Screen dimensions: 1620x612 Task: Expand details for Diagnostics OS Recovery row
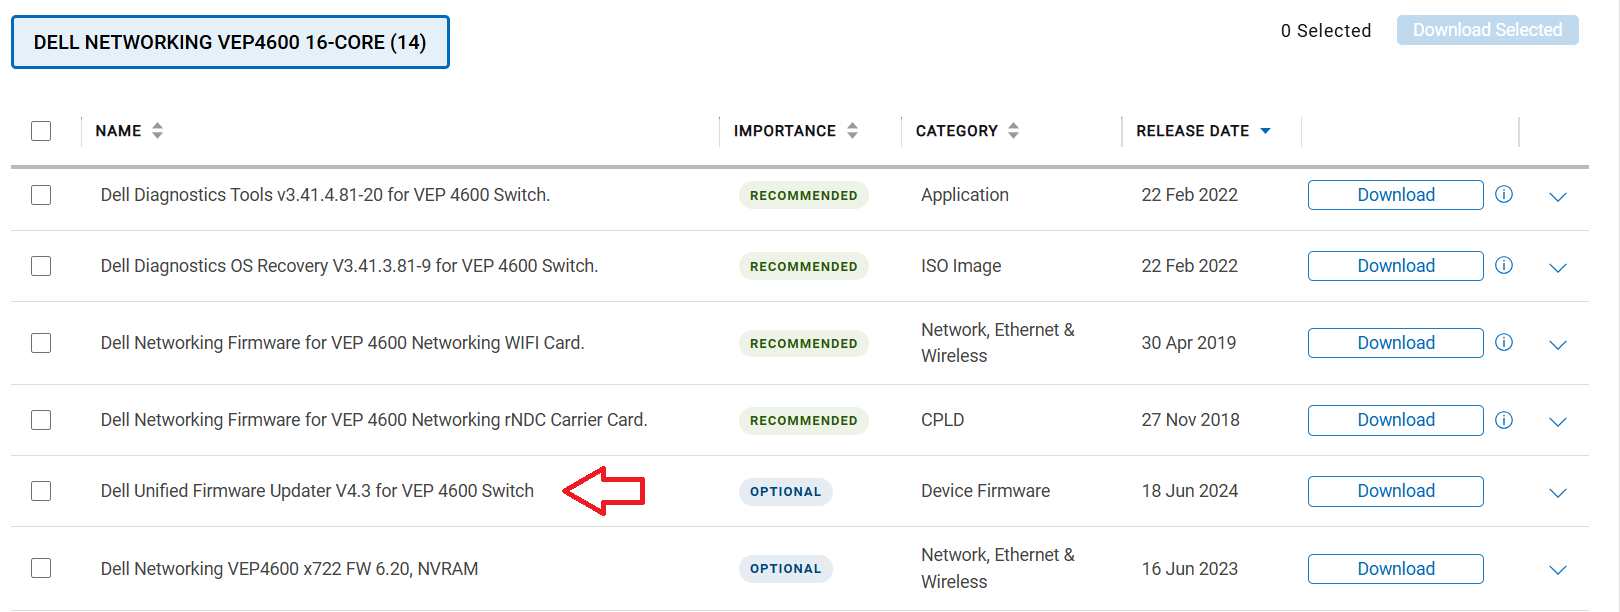coord(1557,268)
